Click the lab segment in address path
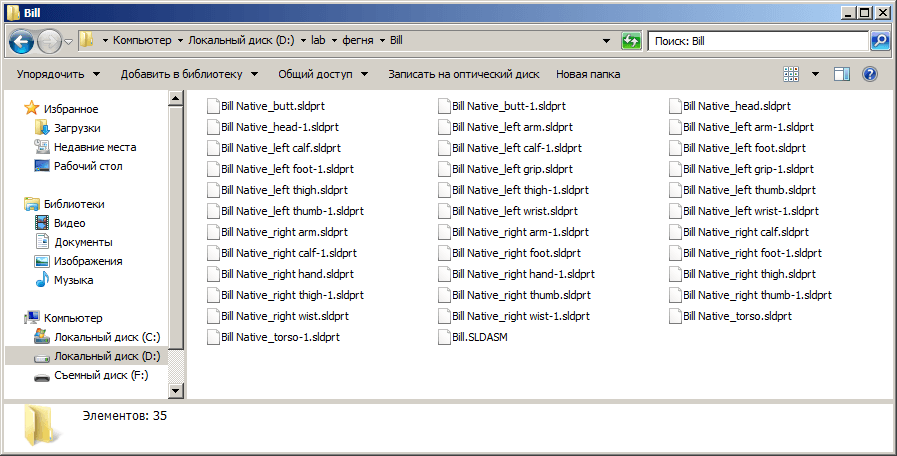This screenshot has width=897, height=456. point(318,41)
